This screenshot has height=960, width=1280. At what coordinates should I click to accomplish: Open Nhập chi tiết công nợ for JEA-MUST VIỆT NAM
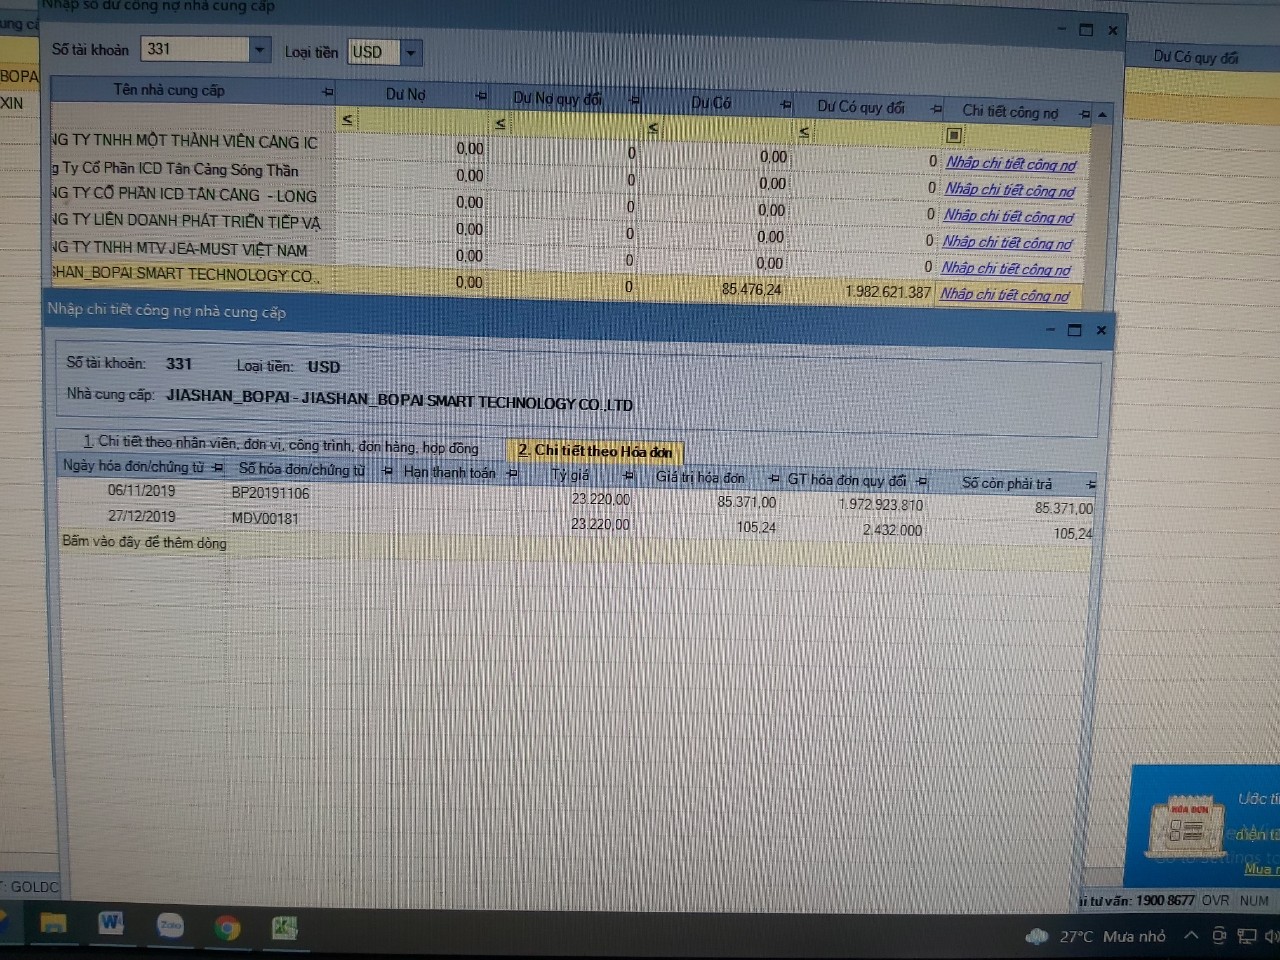(1006, 269)
